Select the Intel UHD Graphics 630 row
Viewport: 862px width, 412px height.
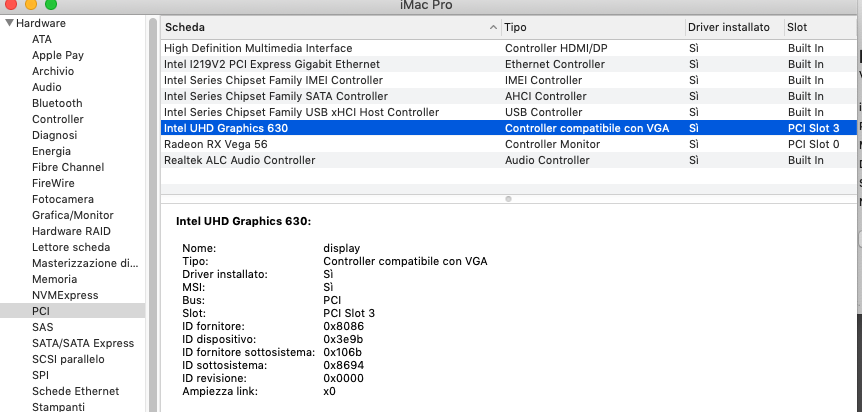point(509,128)
